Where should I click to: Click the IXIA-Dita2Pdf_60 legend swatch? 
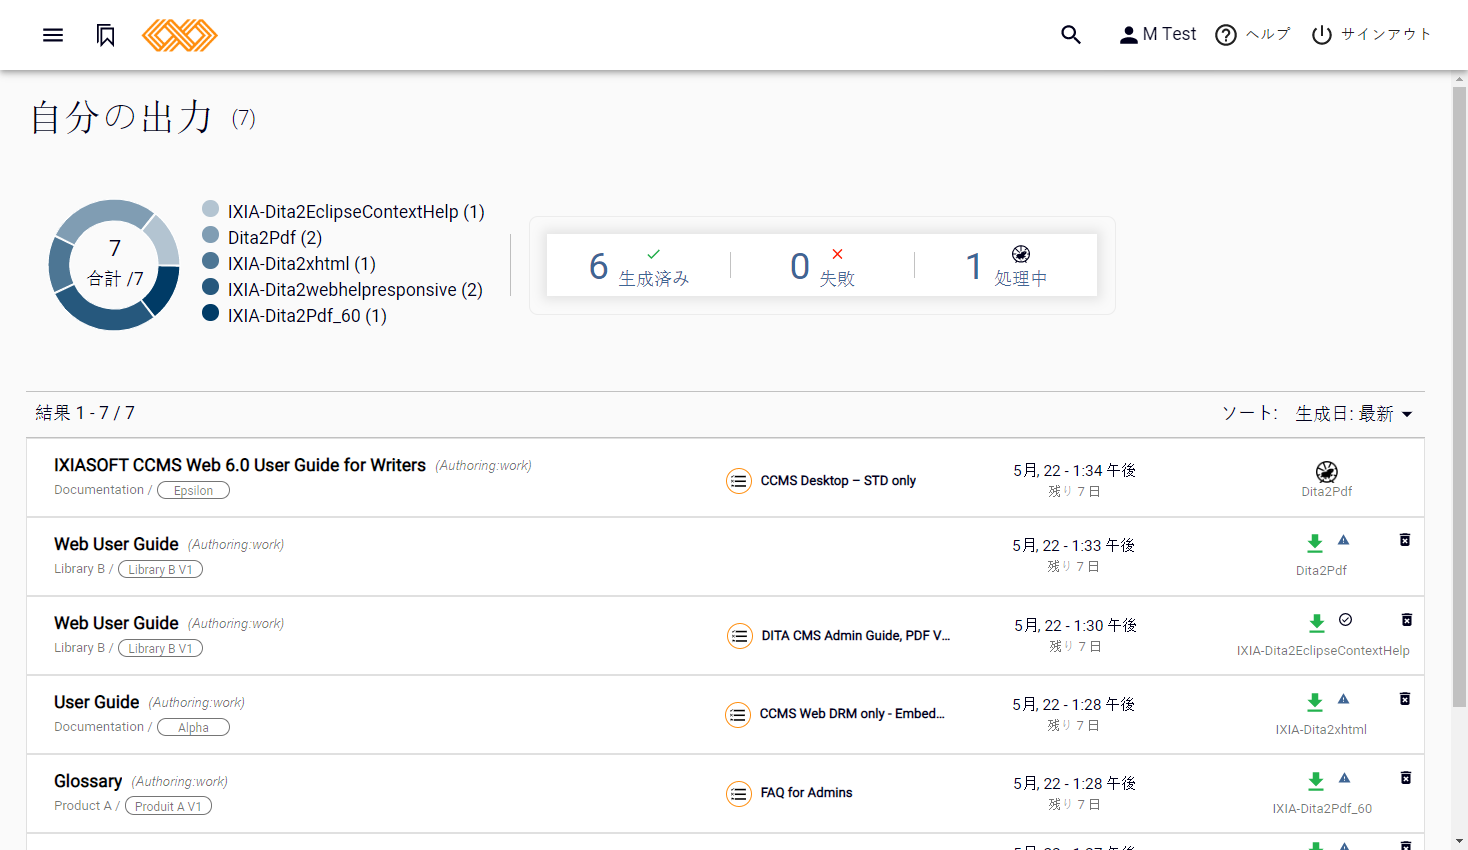click(211, 313)
